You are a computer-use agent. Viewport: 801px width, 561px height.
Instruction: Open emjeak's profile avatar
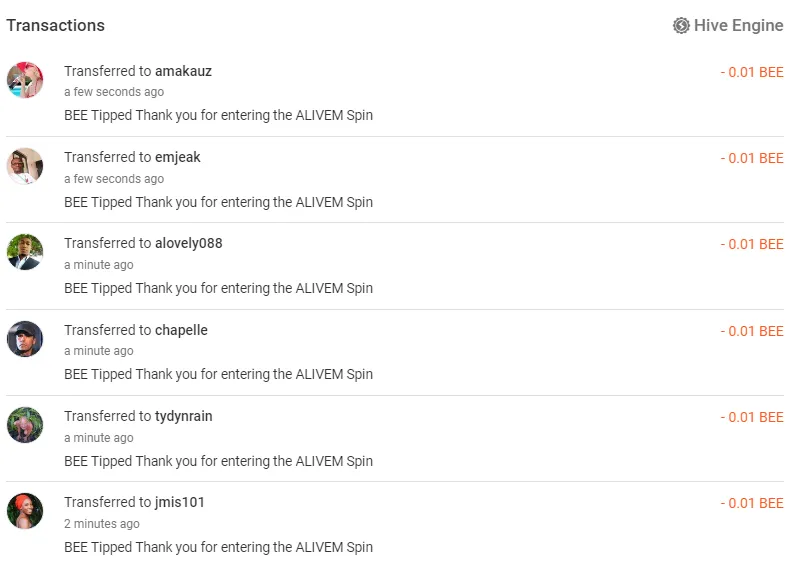(25, 166)
